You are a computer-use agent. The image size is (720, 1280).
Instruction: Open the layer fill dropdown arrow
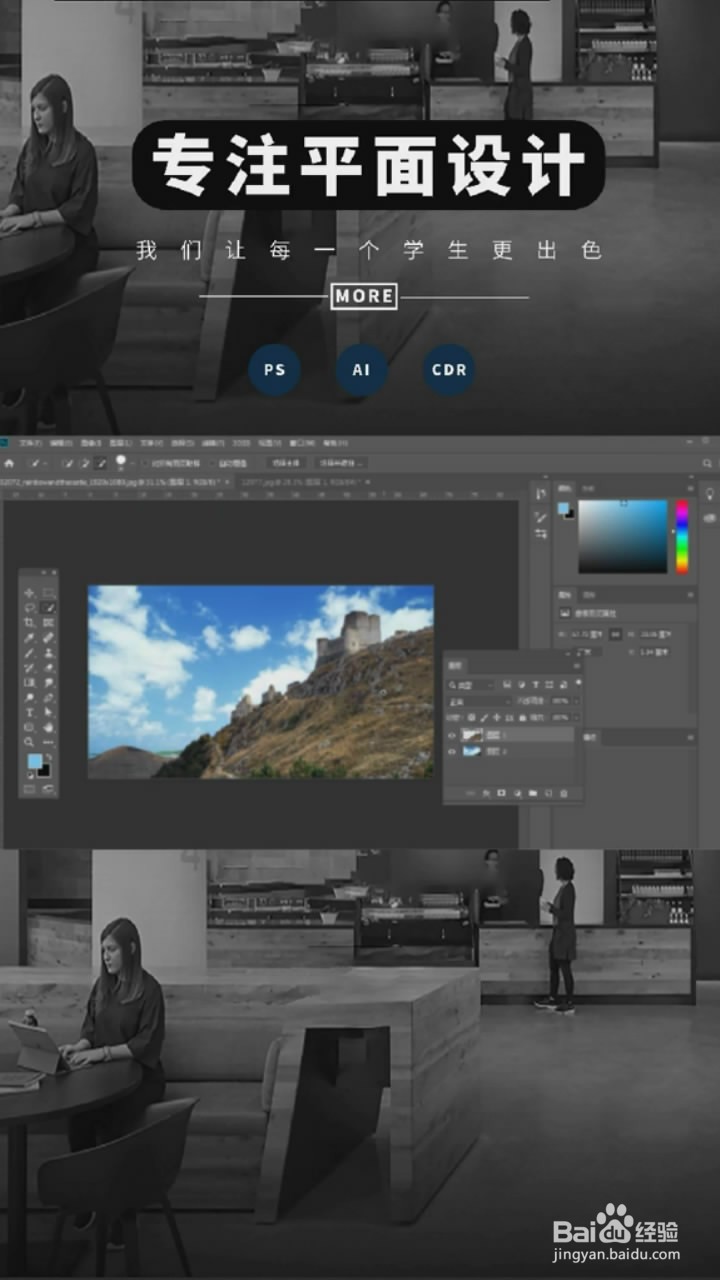click(576, 718)
